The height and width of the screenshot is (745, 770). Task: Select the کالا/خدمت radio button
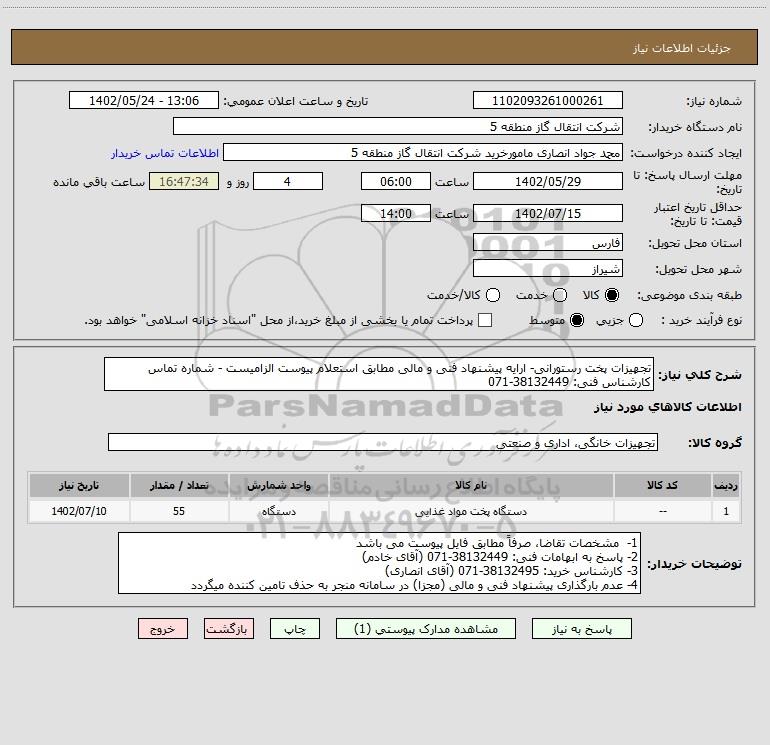tap(493, 295)
